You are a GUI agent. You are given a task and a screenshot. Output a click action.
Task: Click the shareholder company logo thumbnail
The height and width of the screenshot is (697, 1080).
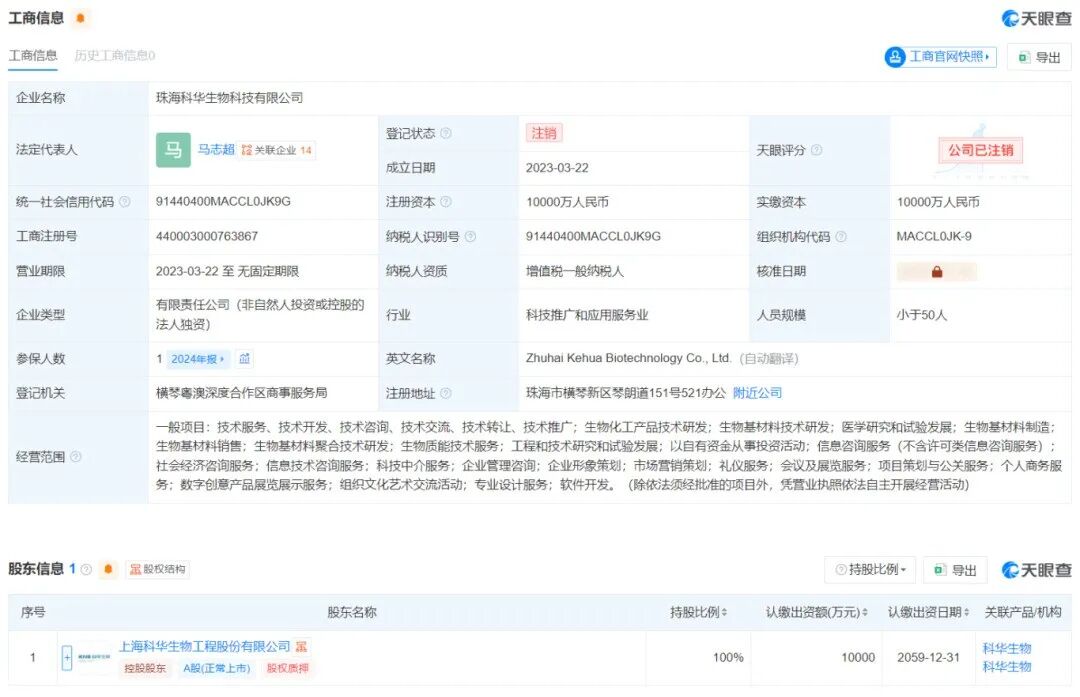pos(95,657)
